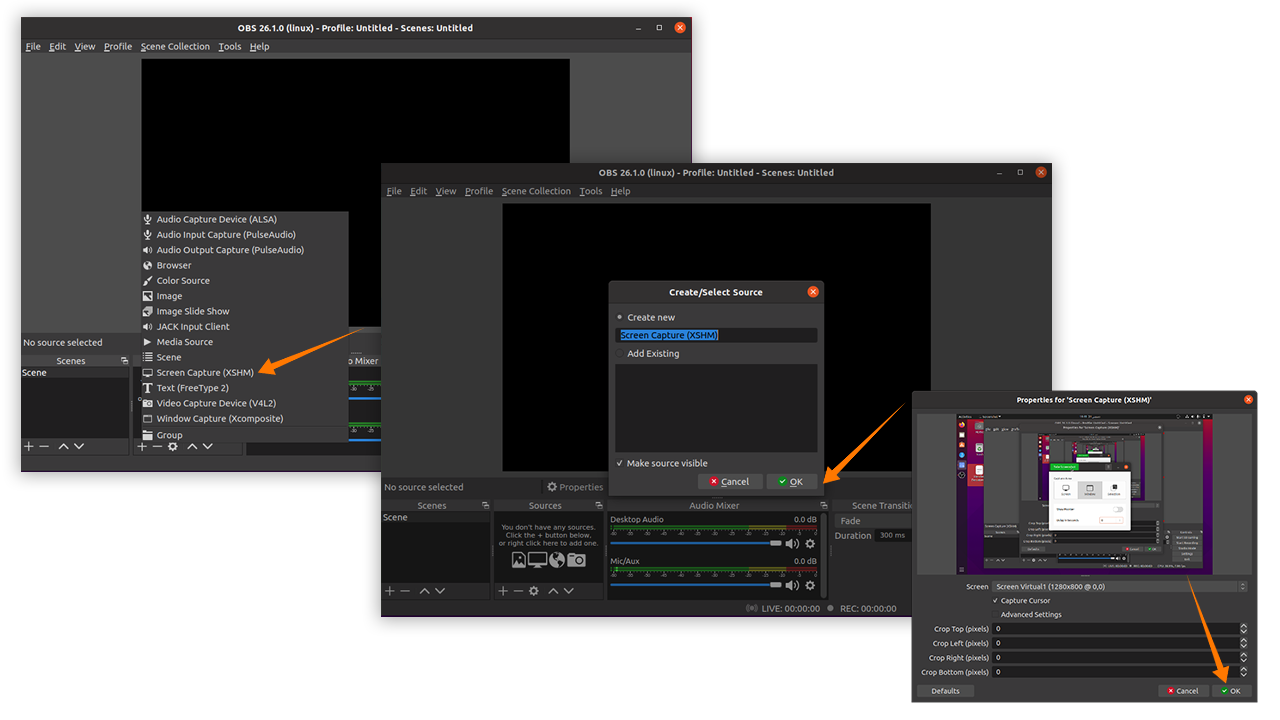Adjust Crop Top stepper arrows

[1244, 629]
